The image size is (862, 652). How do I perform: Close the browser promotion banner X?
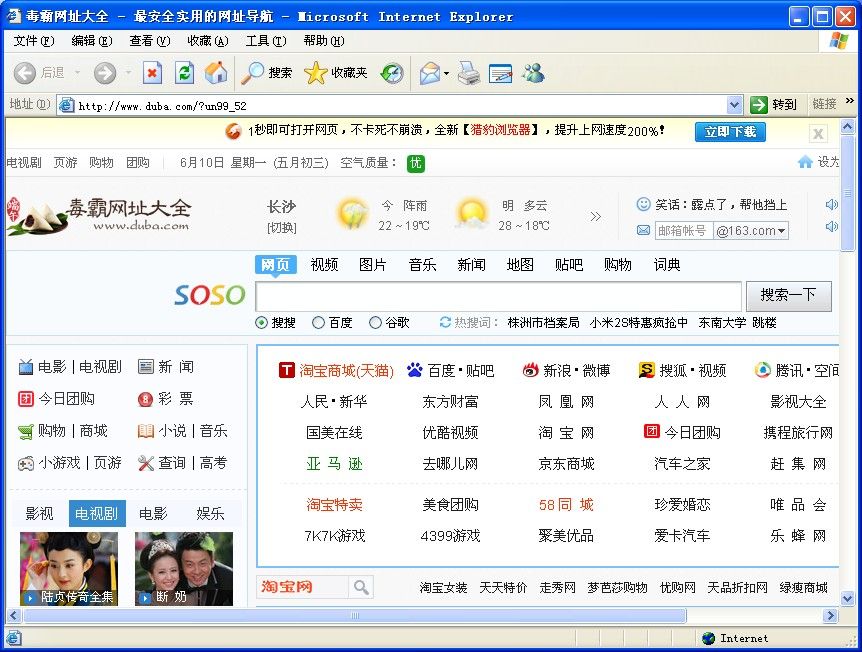pyautogui.click(x=818, y=133)
